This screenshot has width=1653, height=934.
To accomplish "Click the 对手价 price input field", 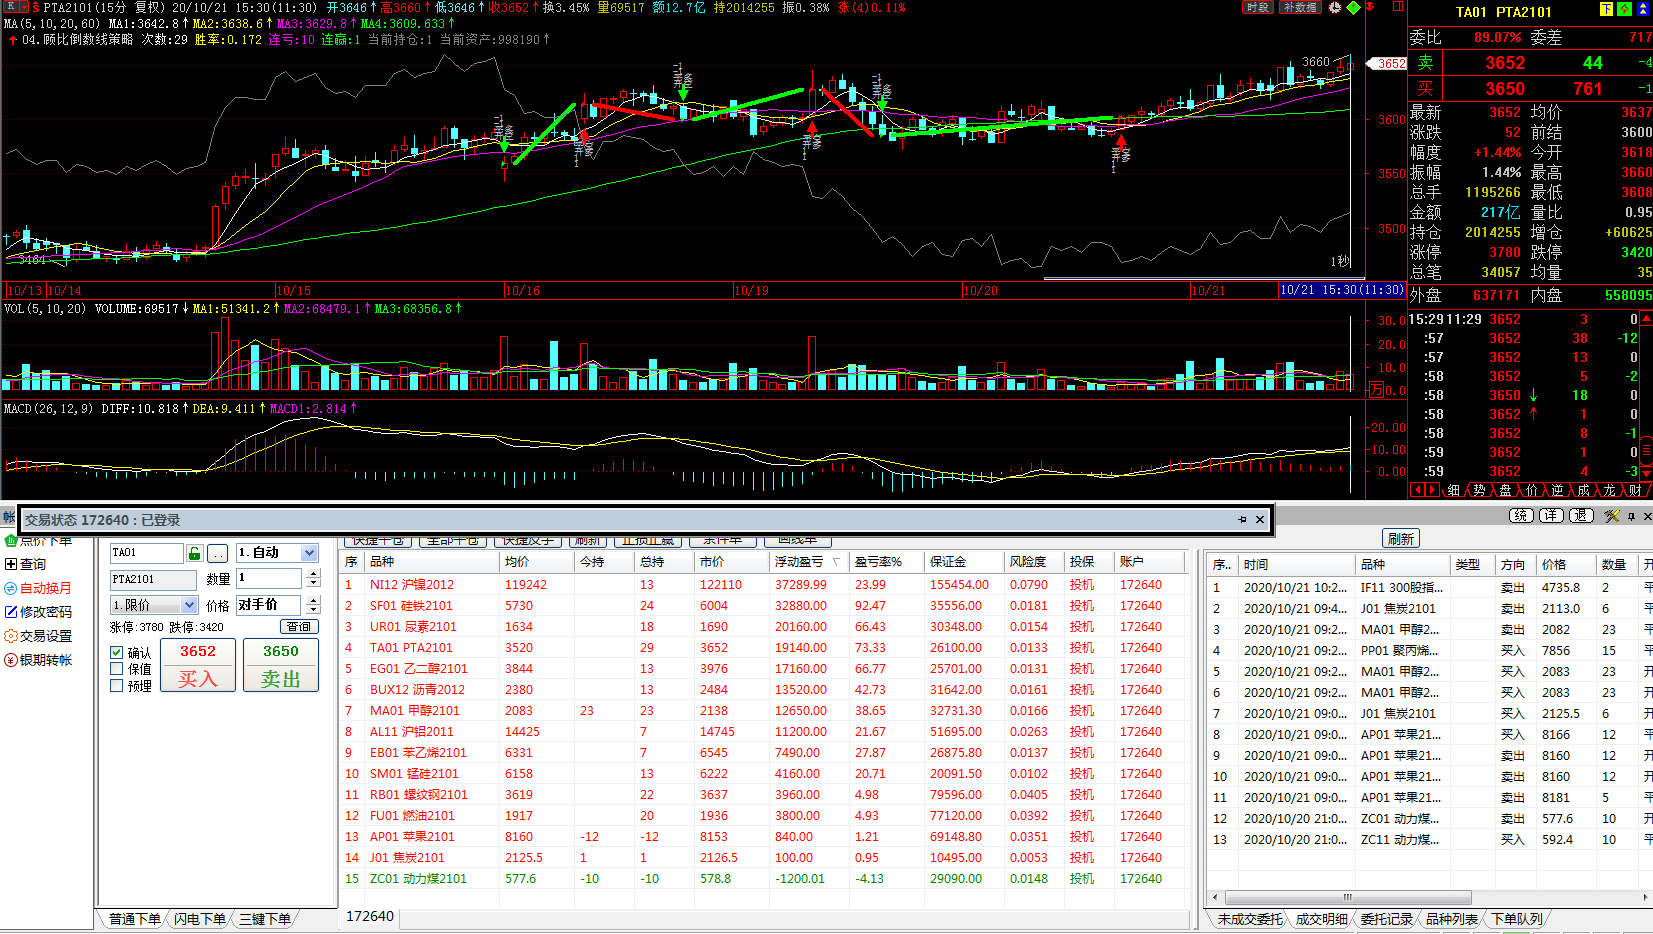I will [x=270, y=605].
